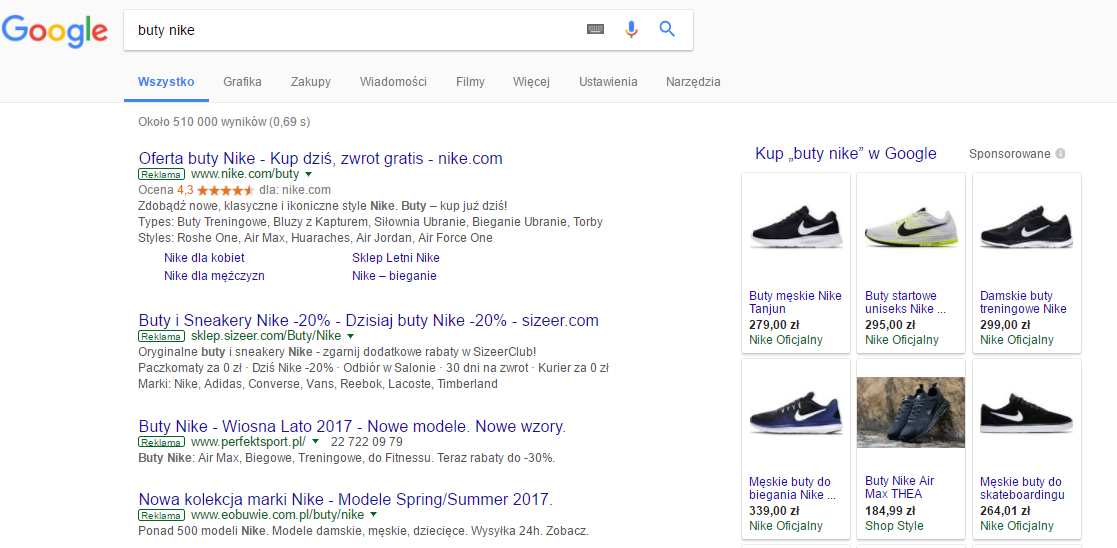Follow the 'Nike dla kobiet' sitelink
This screenshot has width=1117, height=548.
pyautogui.click(x=204, y=258)
